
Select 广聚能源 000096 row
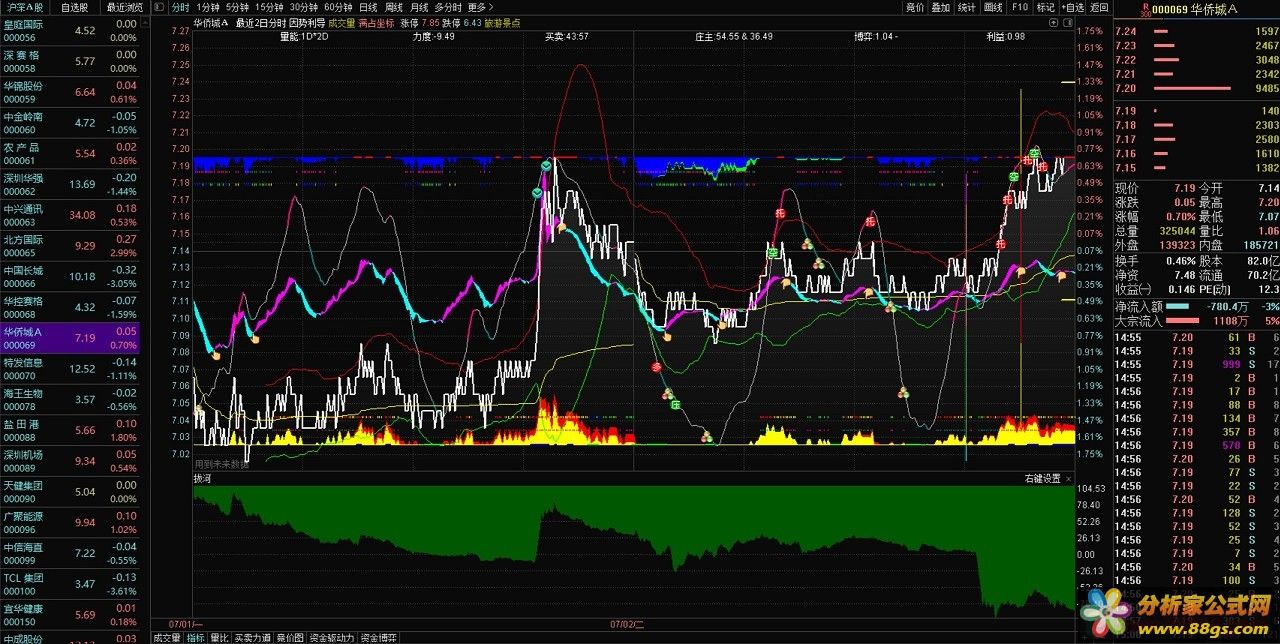coord(70,522)
